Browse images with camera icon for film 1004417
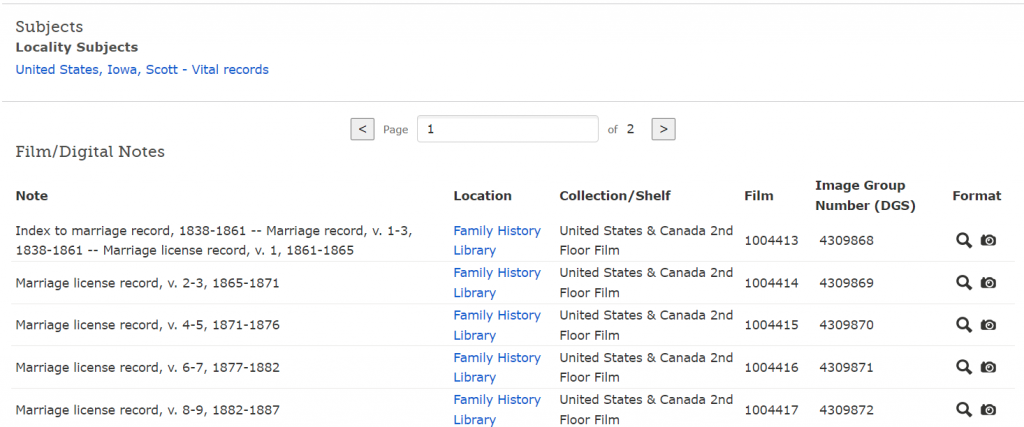Image resolution: width=1024 pixels, height=427 pixels. pos(988,409)
